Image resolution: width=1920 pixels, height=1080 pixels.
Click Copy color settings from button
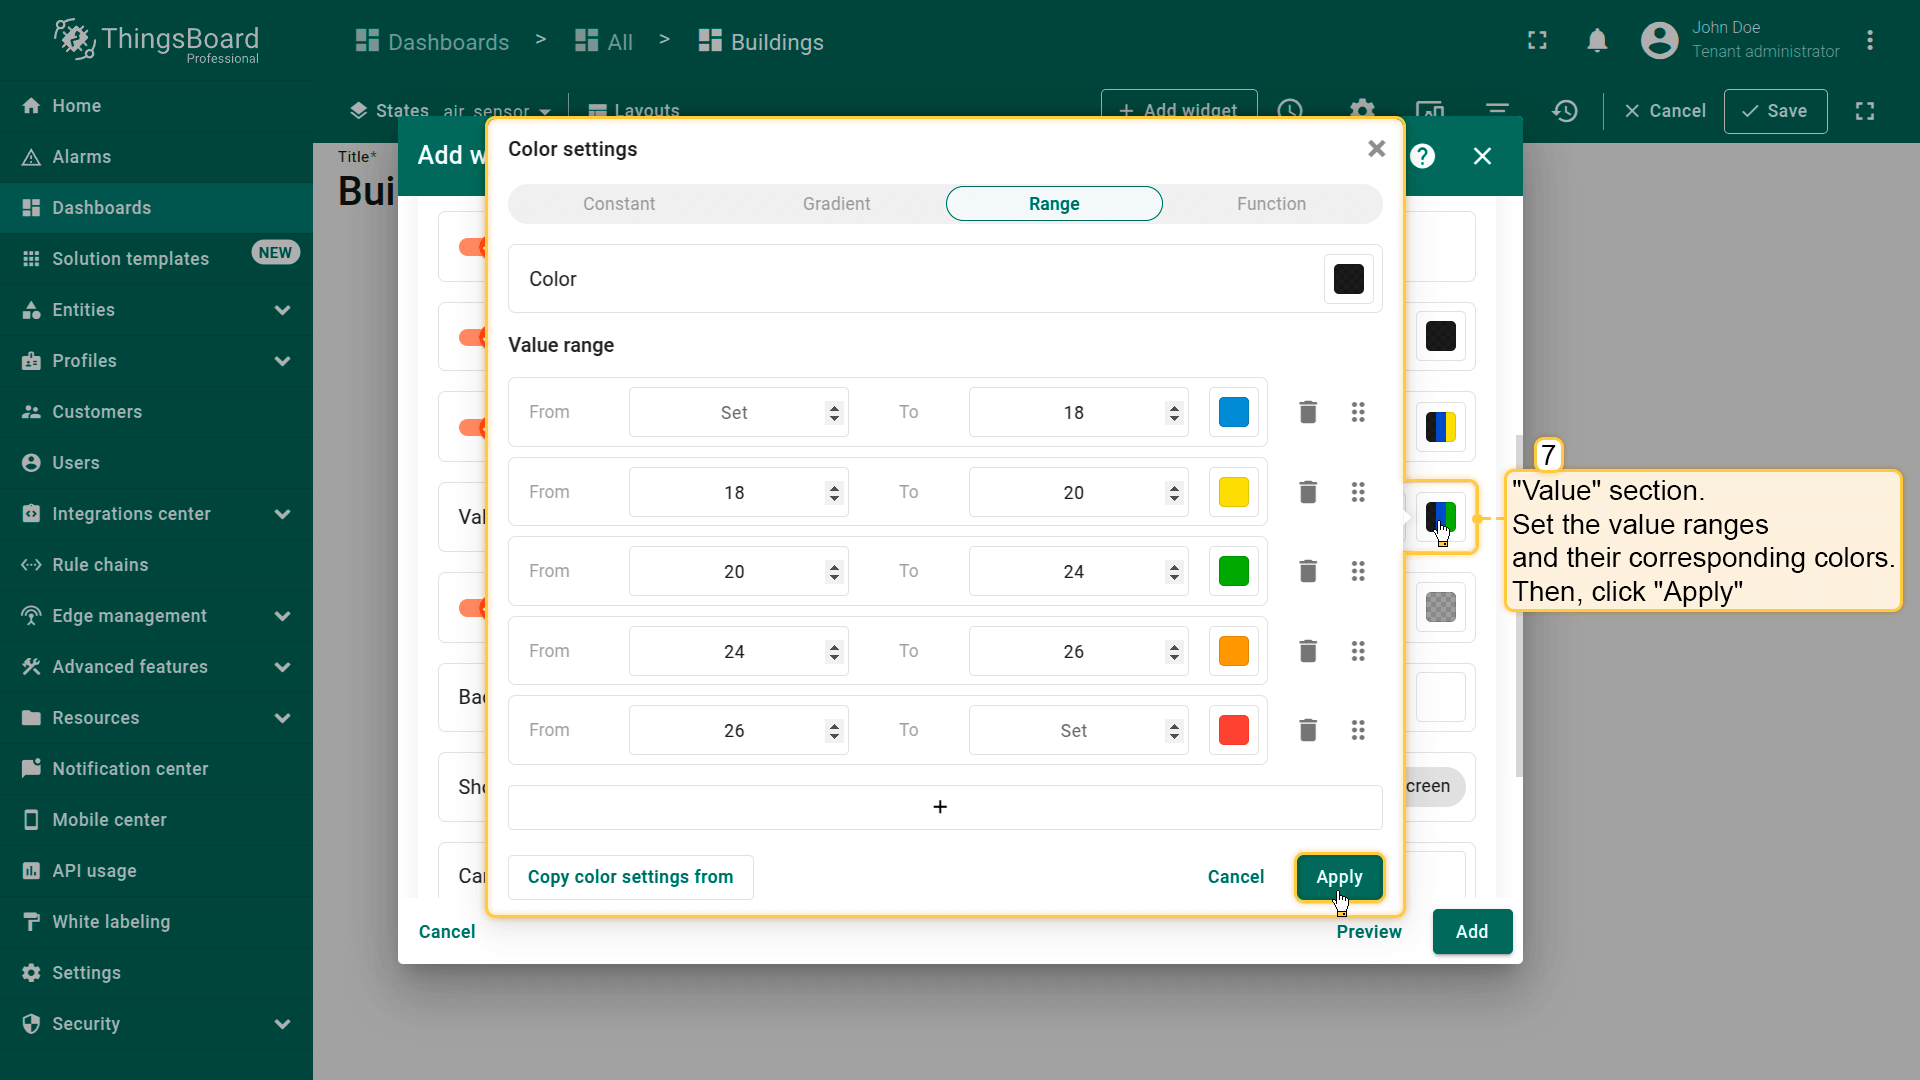[x=630, y=877]
